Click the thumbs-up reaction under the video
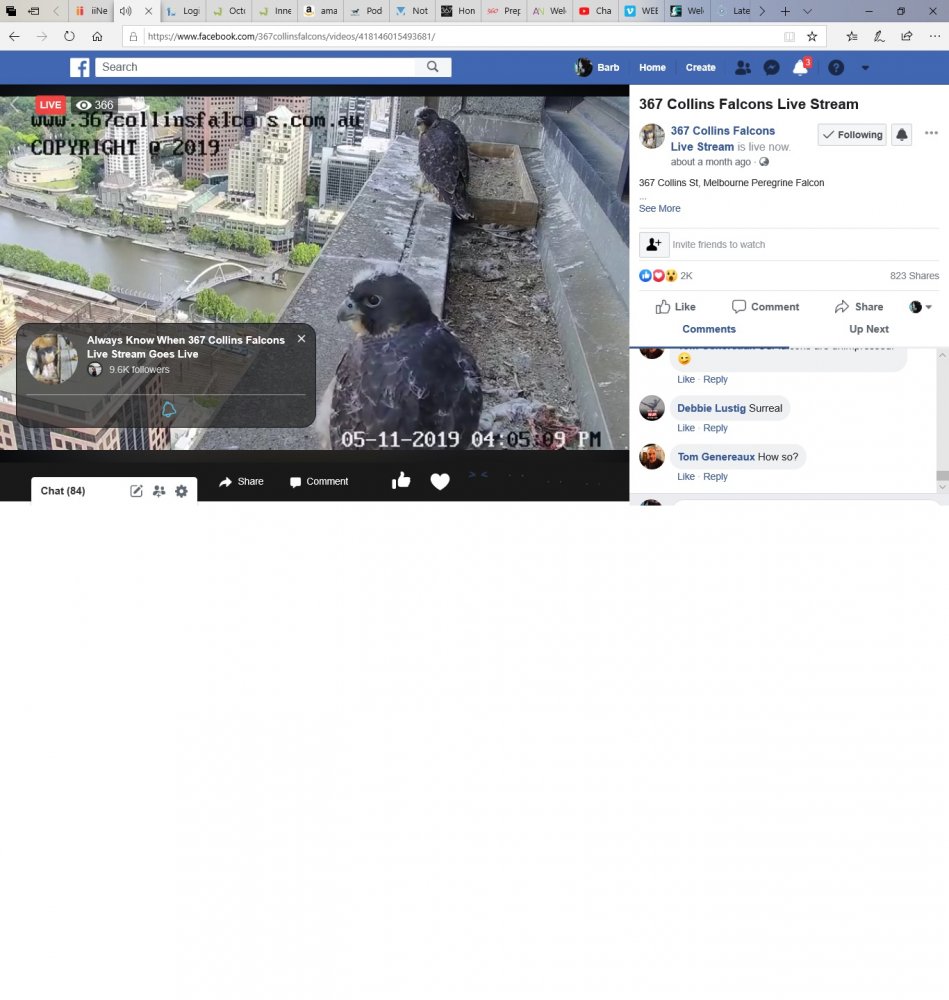 401,481
